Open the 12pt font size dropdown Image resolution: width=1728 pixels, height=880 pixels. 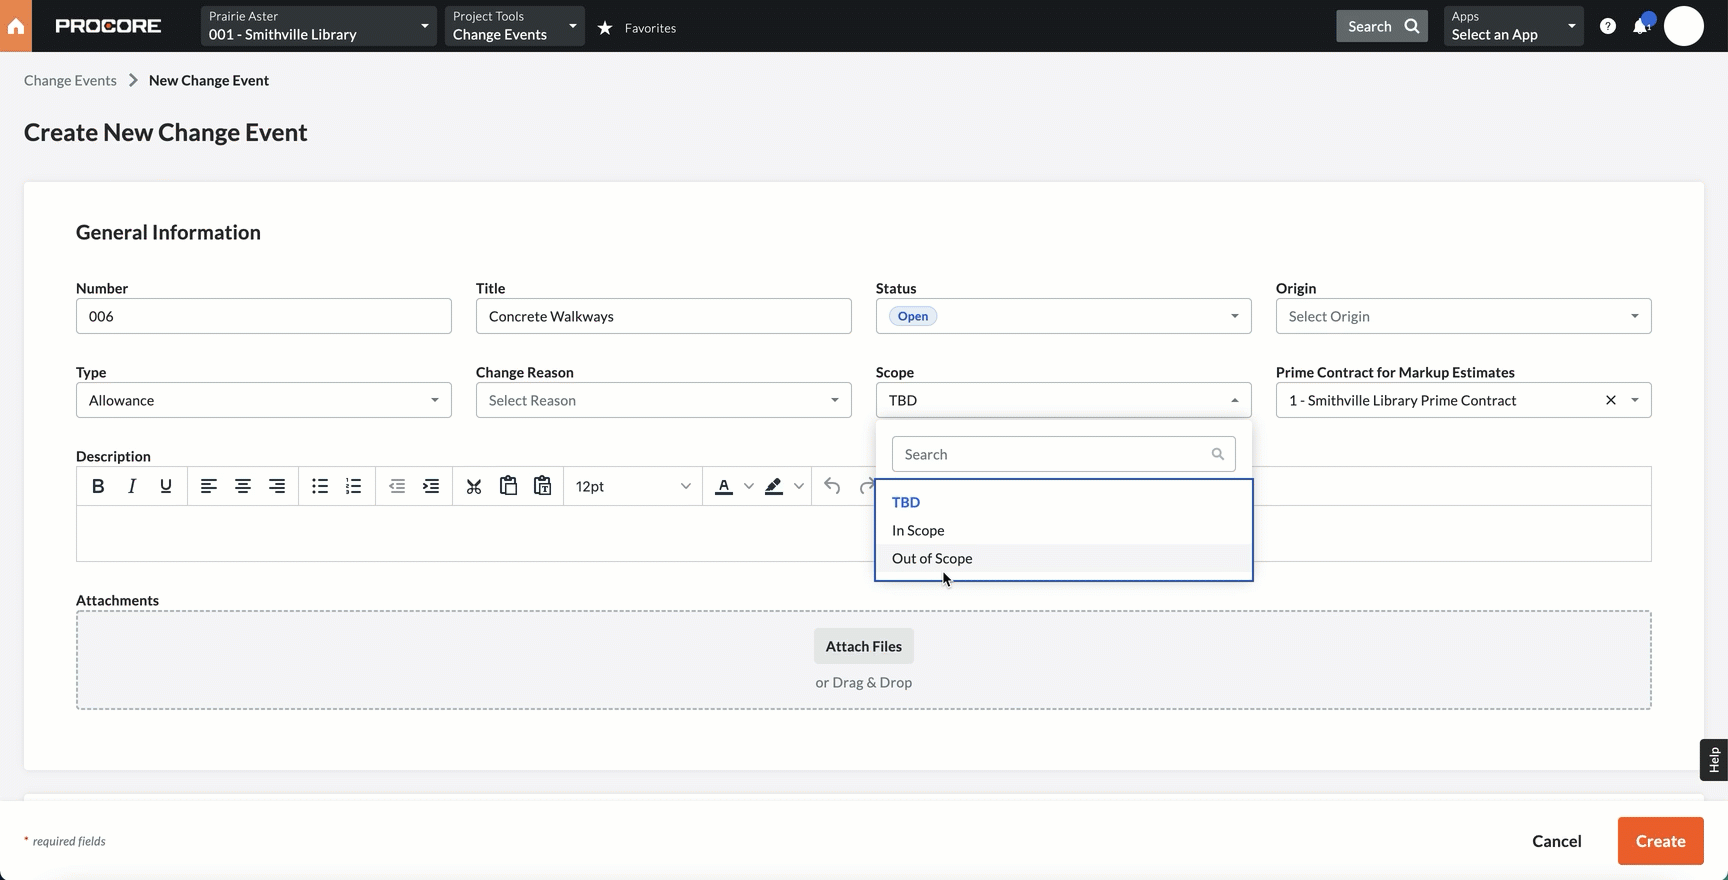tap(633, 486)
